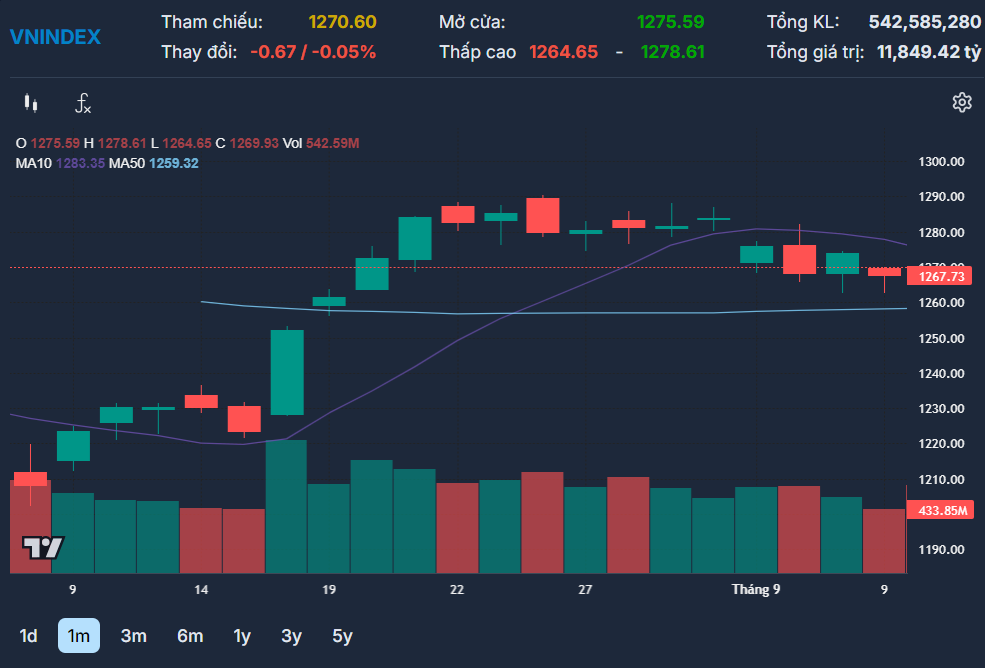Open the candlestick chart type selector
Image resolution: width=985 pixels, height=668 pixels.
click(31, 103)
